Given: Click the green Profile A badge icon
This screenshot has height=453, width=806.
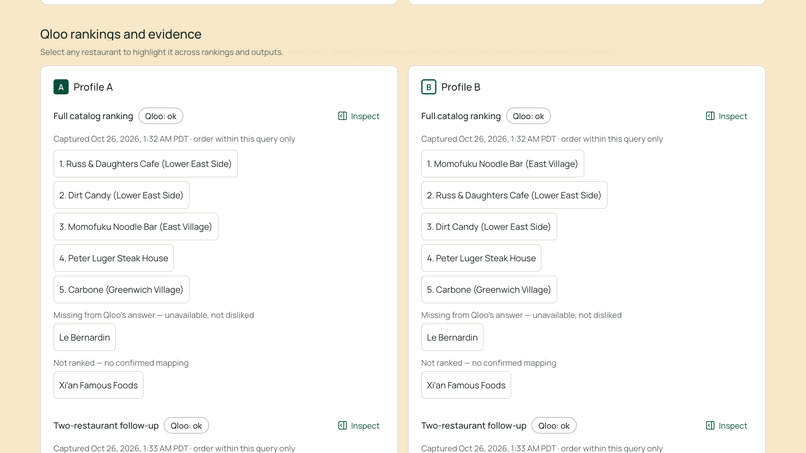Looking at the screenshot, I should click(x=61, y=87).
